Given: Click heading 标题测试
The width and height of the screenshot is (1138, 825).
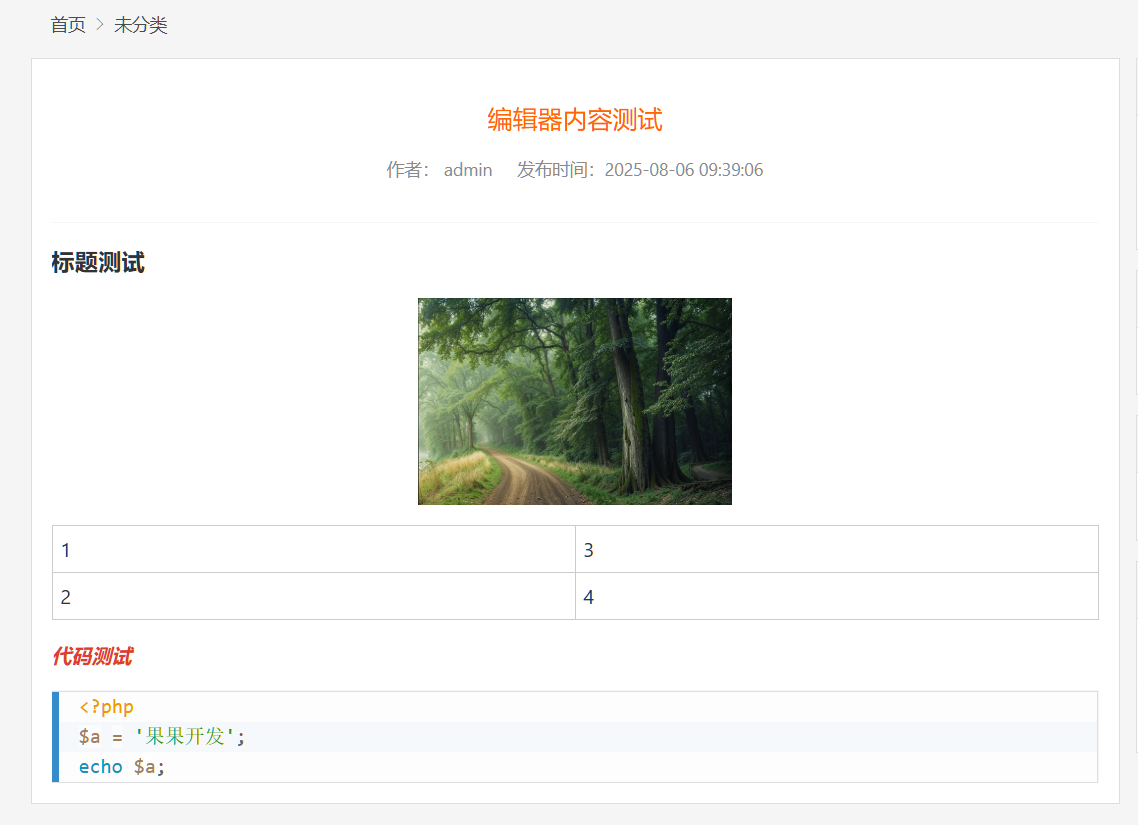Looking at the screenshot, I should (x=98, y=263).
